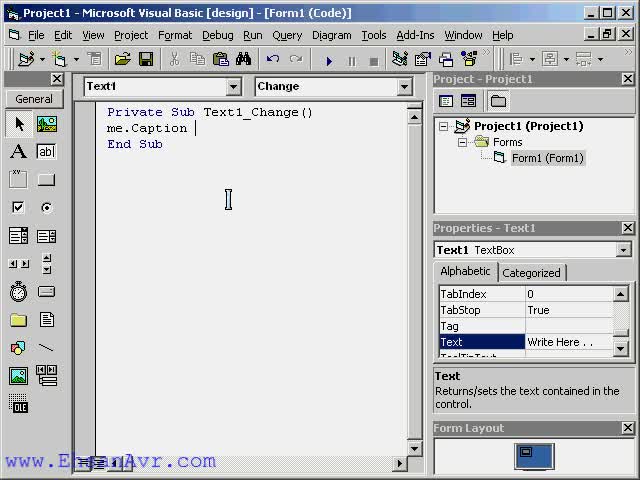Click the Break pause button
The image size is (640, 480).
click(x=351, y=61)
